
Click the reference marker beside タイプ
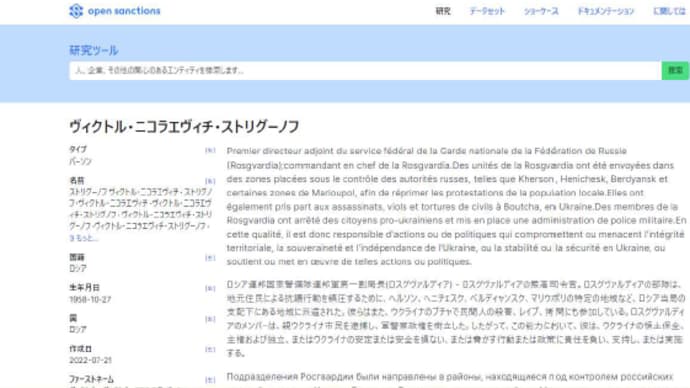pyautogui.click(x=210, y=150)
